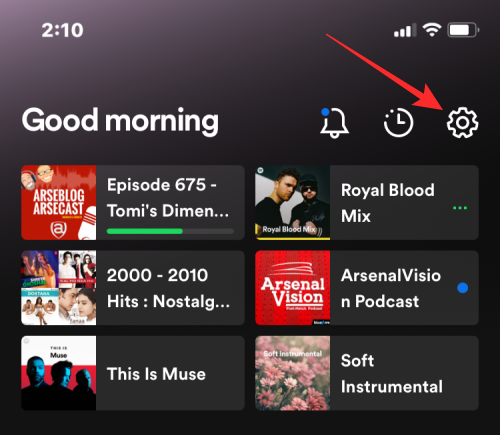500x435 pixels.
Task: Open This Is Muse title text
Action: click(x=156, y=374)
